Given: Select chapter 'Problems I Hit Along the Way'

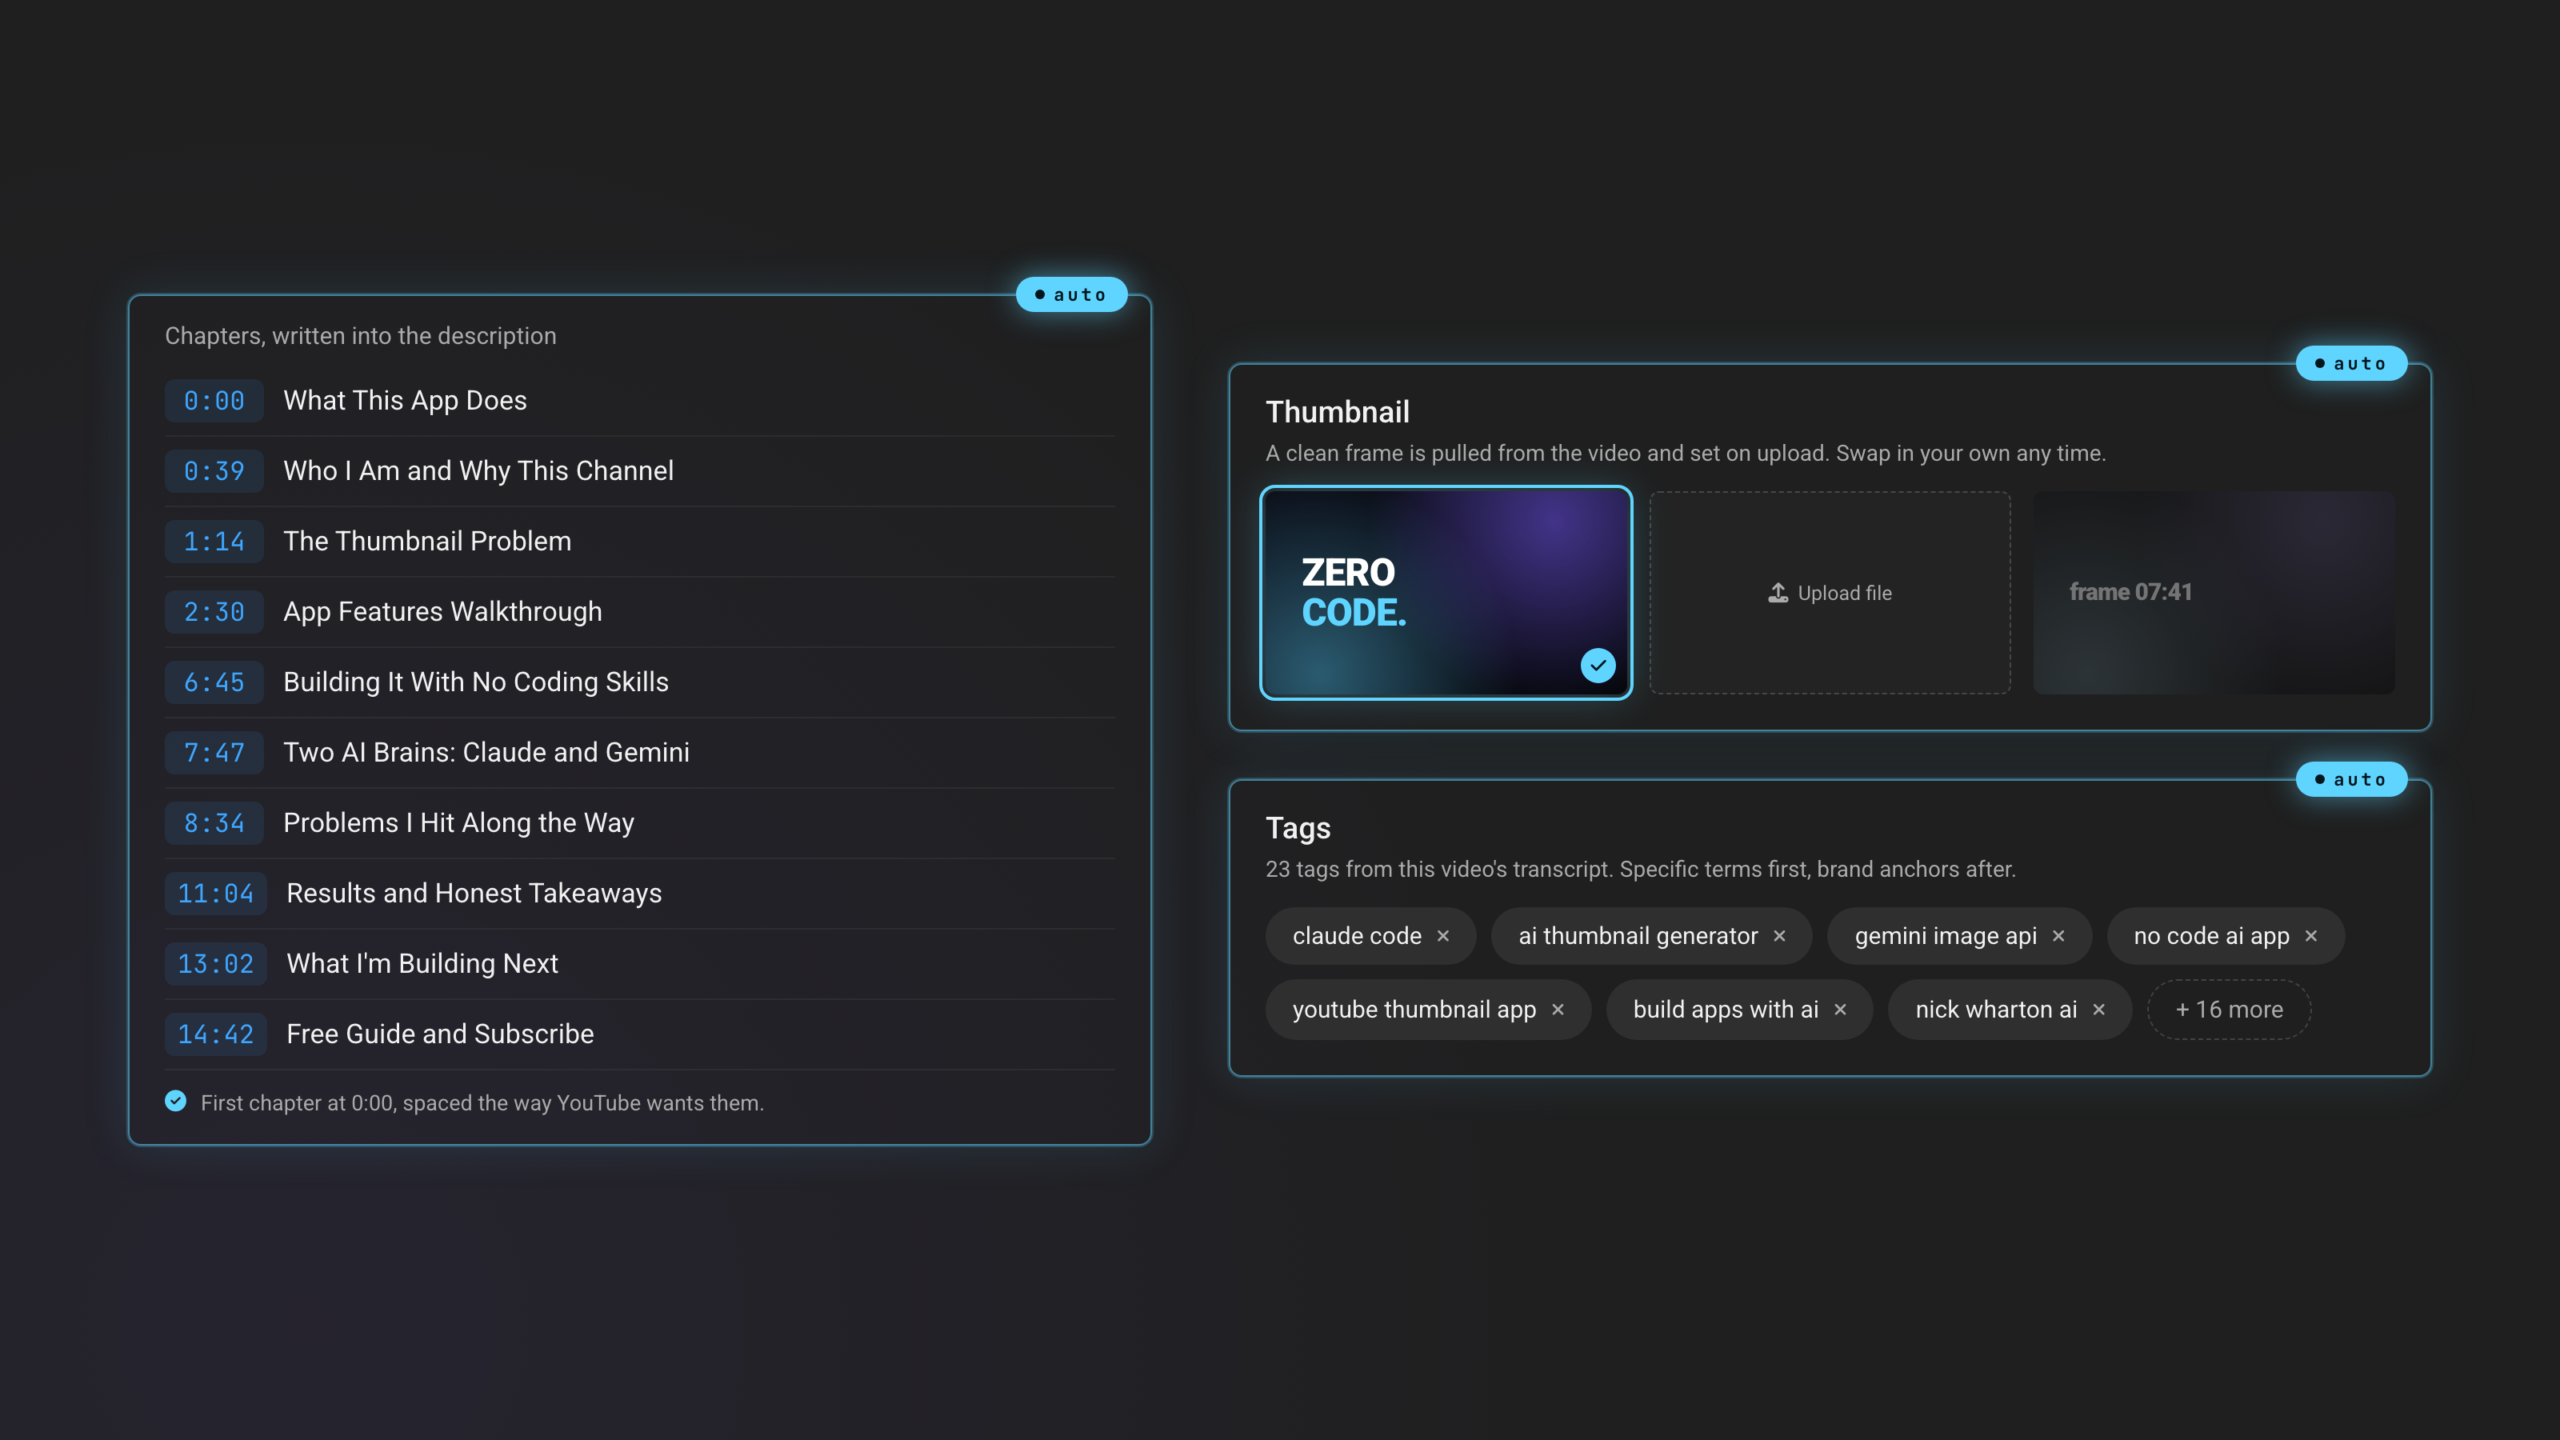Looking at the screenshot, I should (458, 824).
